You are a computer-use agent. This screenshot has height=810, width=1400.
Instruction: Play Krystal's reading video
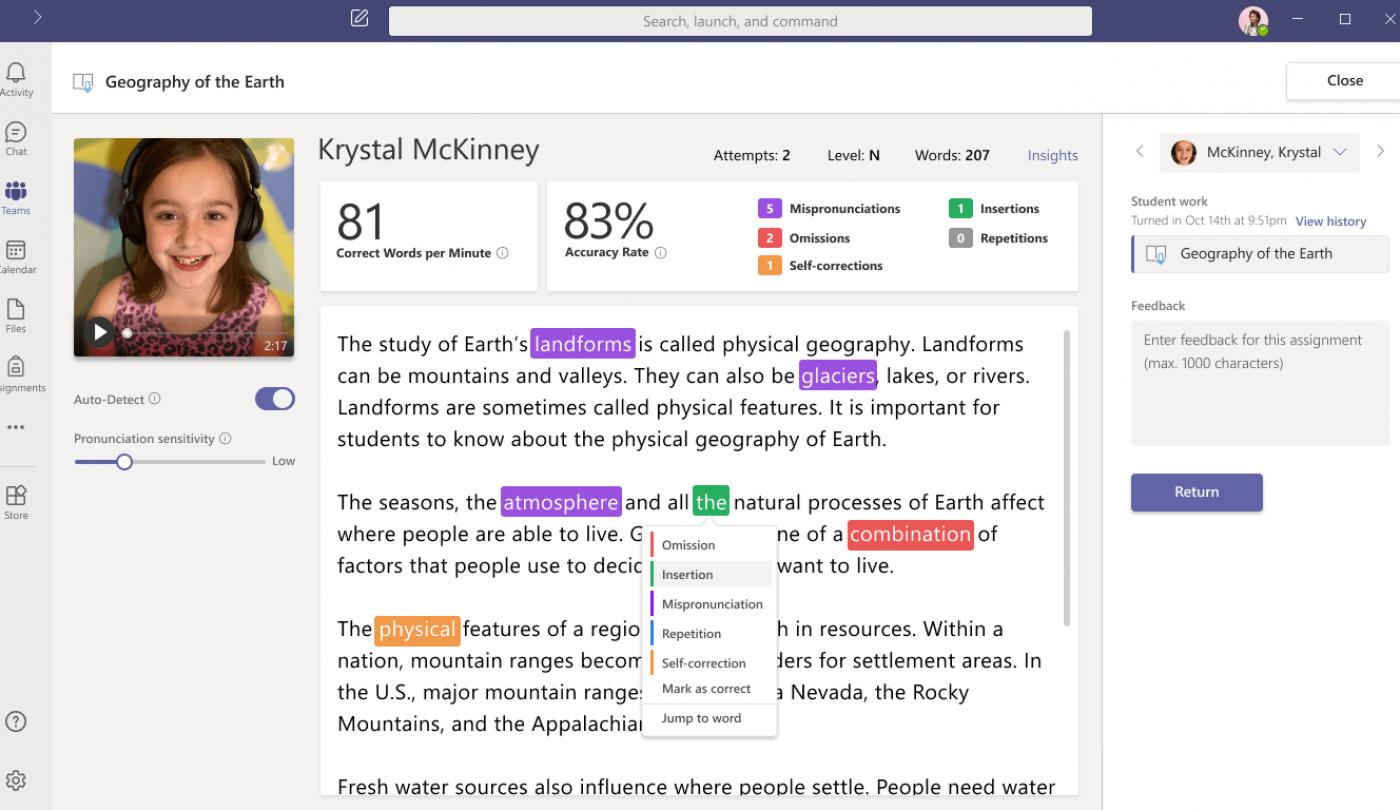[x=99, y=332]
